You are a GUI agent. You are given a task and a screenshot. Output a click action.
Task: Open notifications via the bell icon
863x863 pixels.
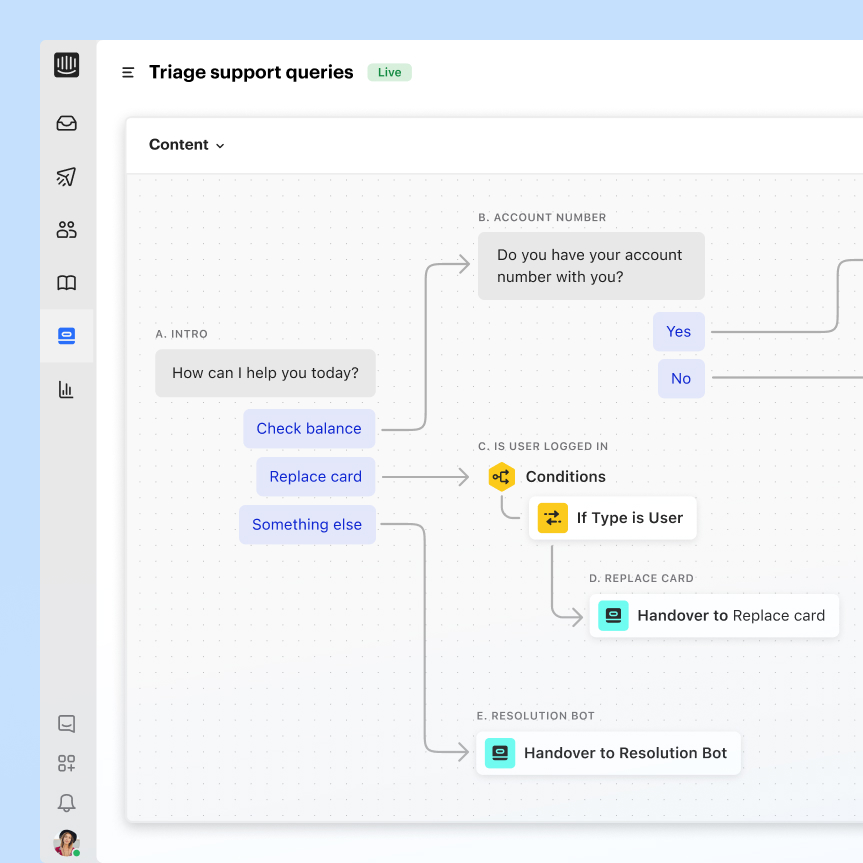[66, 802]
